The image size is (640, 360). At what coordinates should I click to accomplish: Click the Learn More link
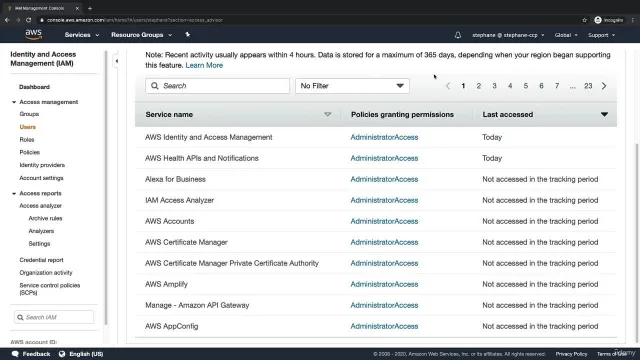point(204,65)
